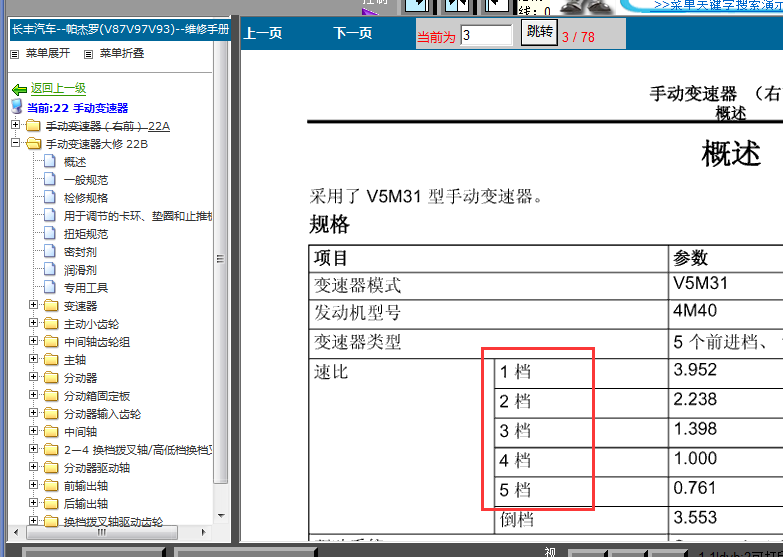Click the 菜单折叠 menu collapse link
783x557 pixels.
pos(122,53)
